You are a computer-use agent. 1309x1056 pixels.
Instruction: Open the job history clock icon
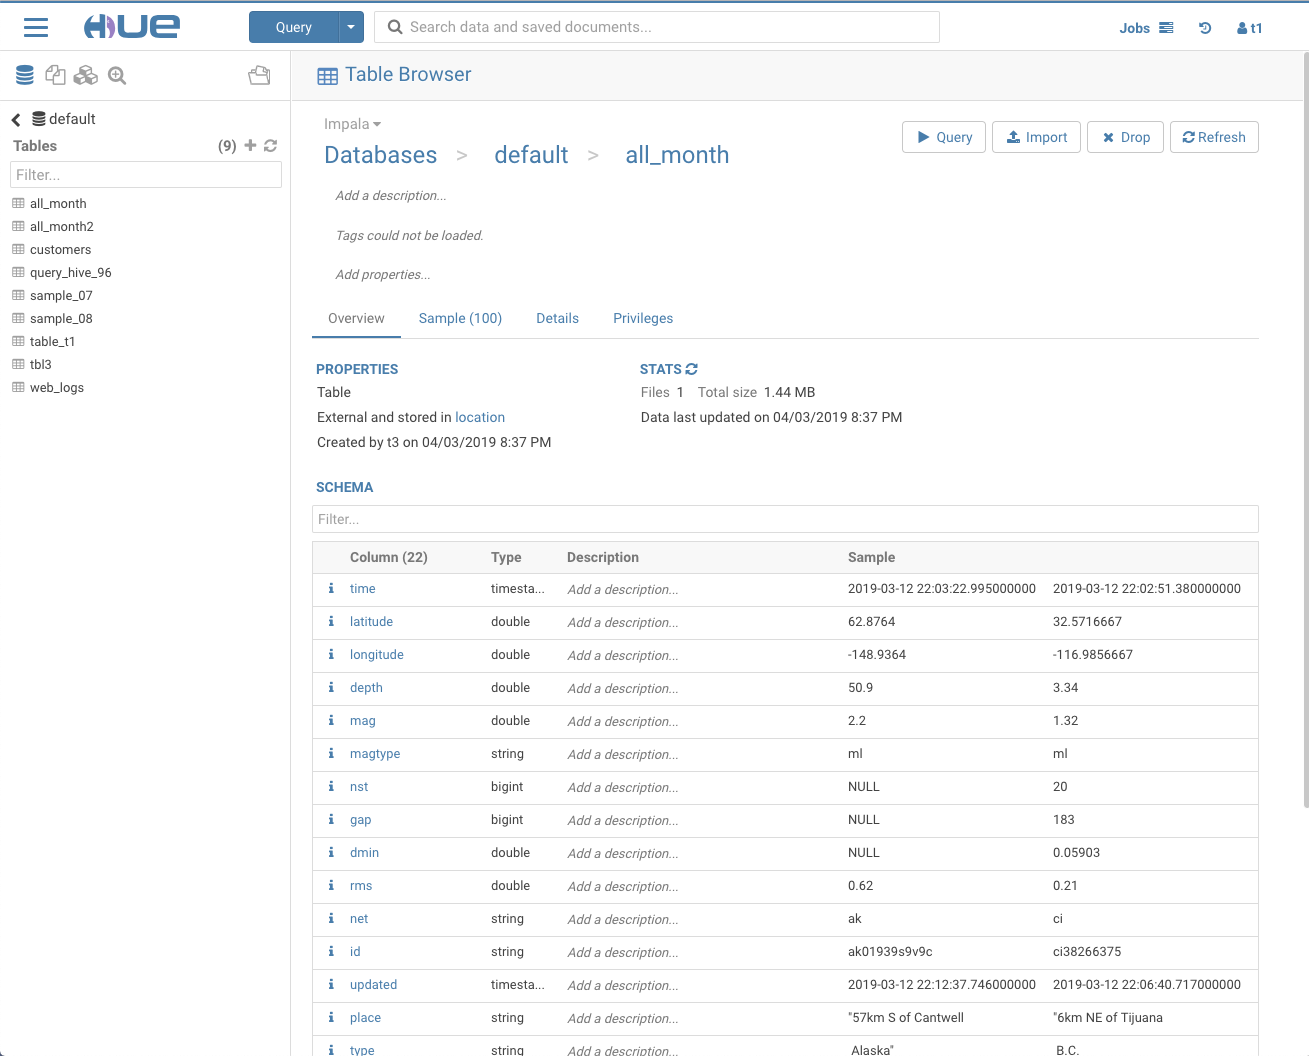click(1205, 28)
